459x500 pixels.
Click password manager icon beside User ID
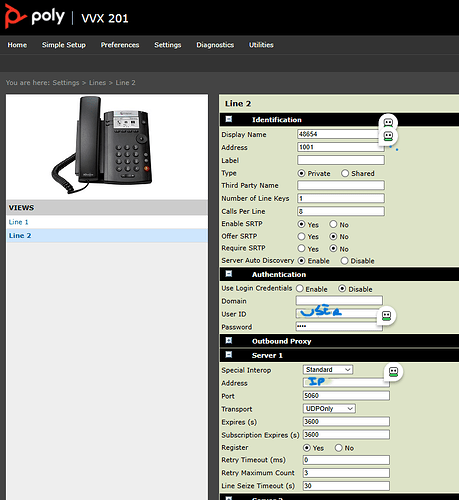386,316
